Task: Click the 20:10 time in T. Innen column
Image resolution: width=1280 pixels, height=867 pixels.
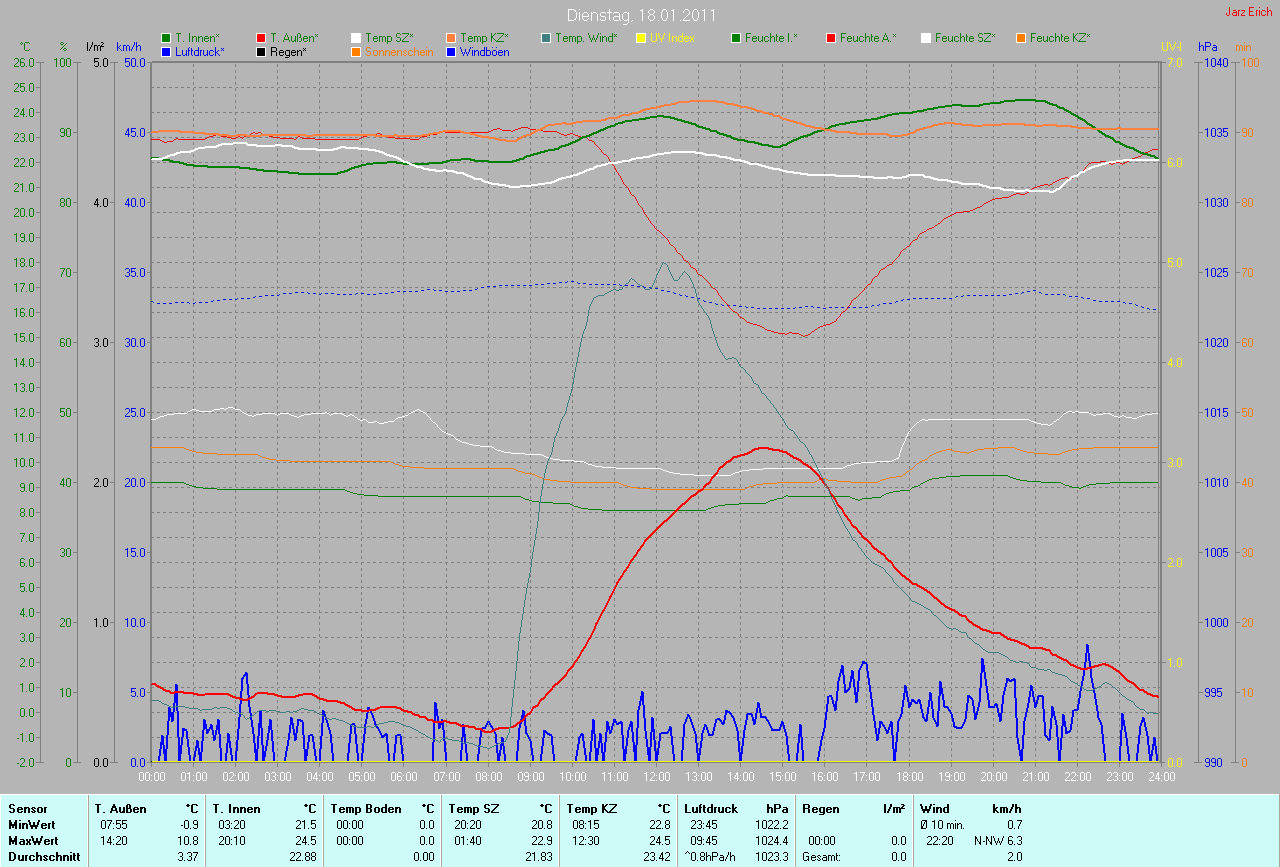Action: pos(231,841)
